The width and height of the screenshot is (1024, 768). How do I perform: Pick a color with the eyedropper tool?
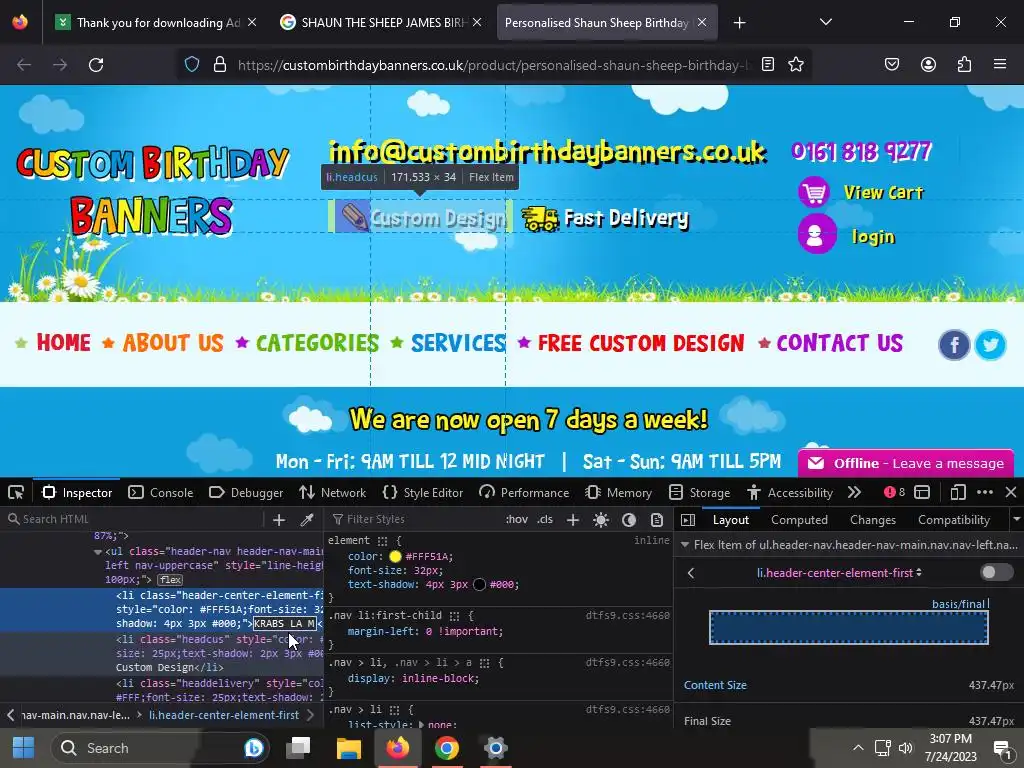[306, 520]
